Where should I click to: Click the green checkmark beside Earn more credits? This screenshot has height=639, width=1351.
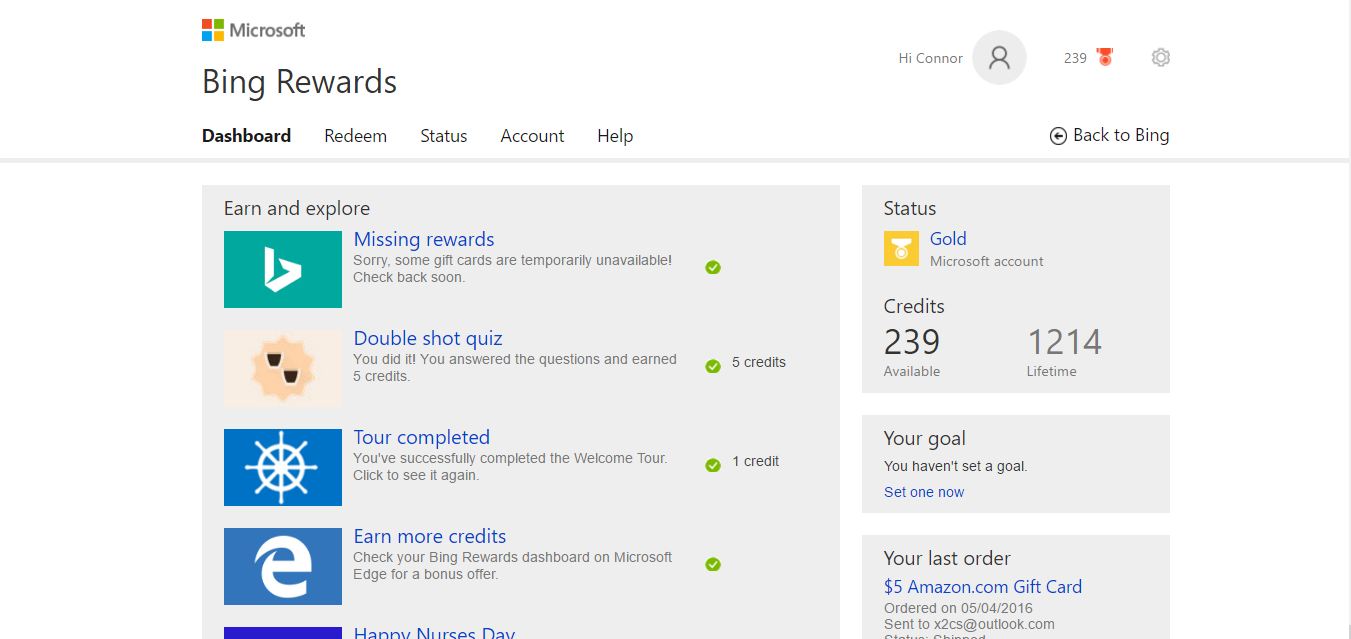click(x=713, y=564)
